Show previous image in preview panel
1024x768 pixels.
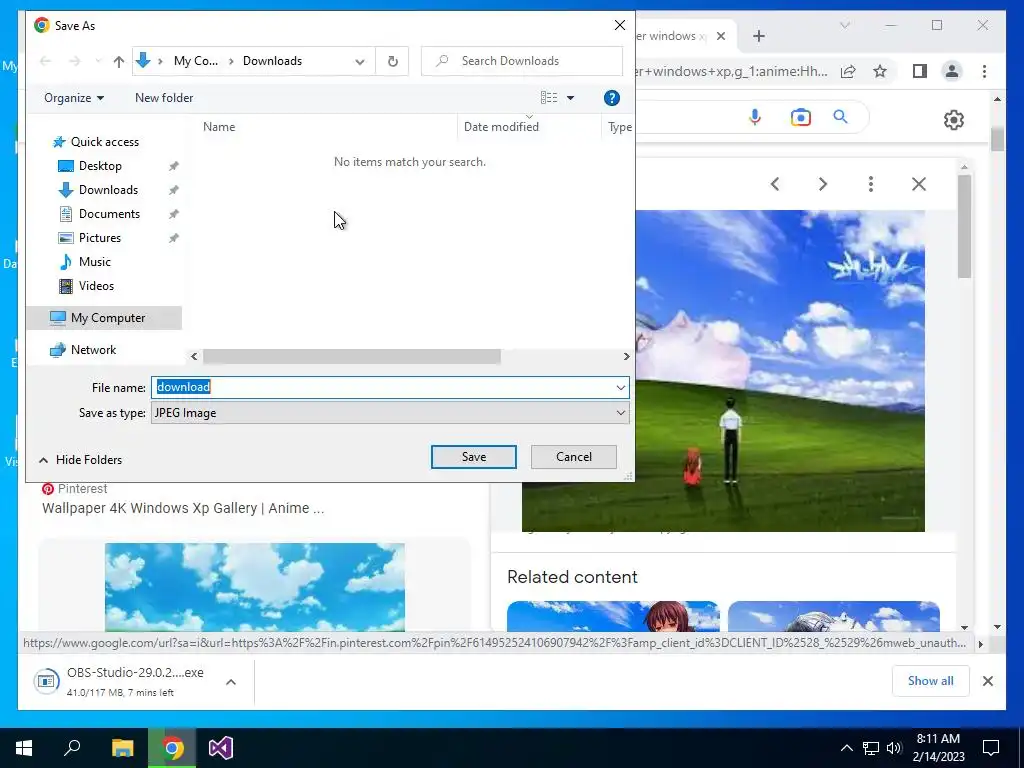[775, 184]
